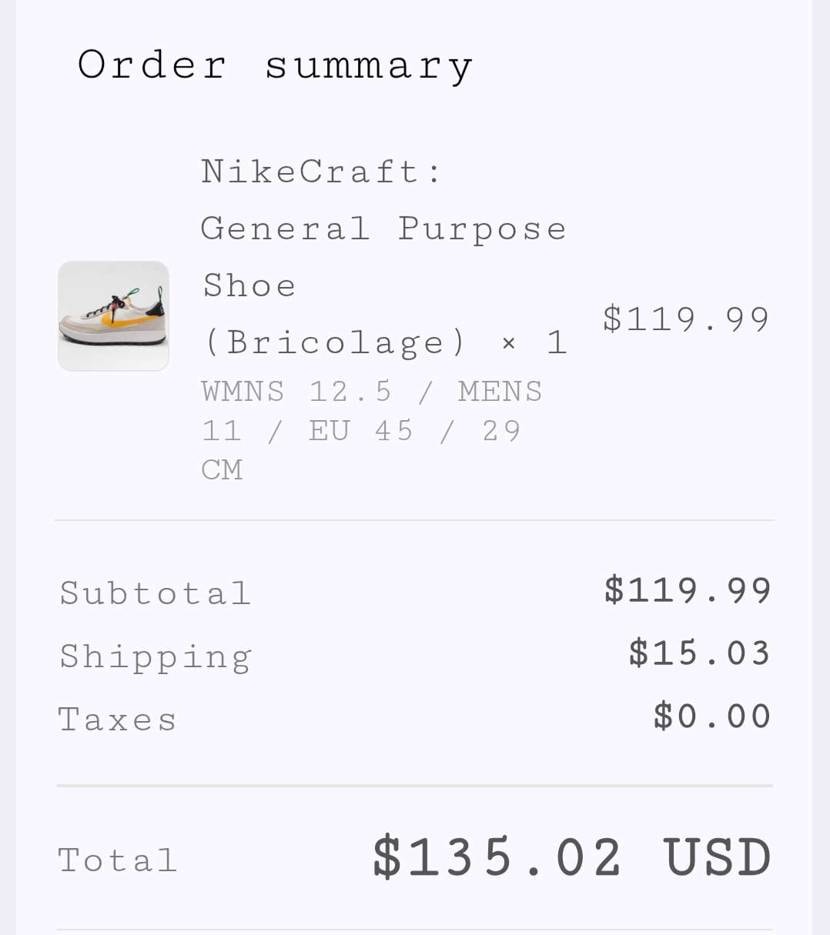This screenshot has height=935, width=830.
Task: Click the EU 45 size detail
Action: (360, 431)
